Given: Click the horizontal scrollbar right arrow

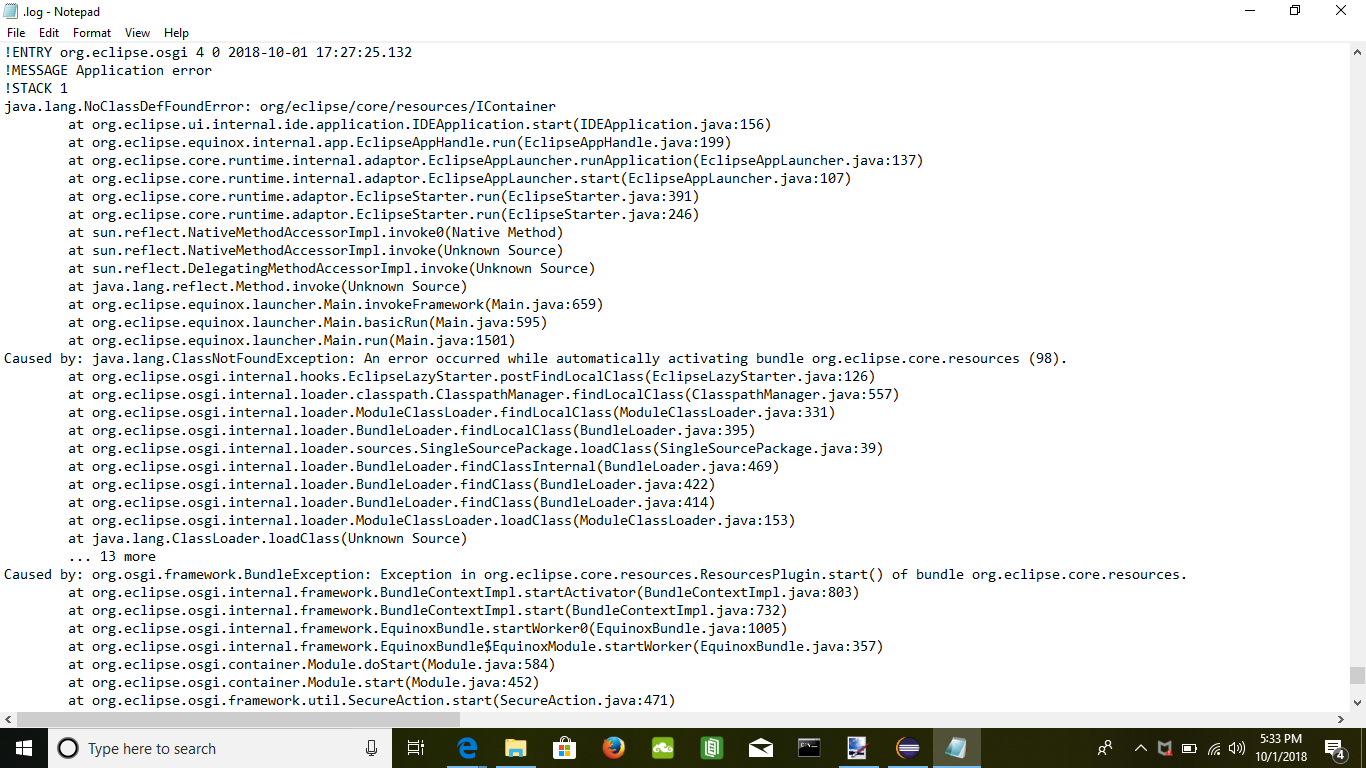Looking at the screenshot, I should click(1341, 719).
